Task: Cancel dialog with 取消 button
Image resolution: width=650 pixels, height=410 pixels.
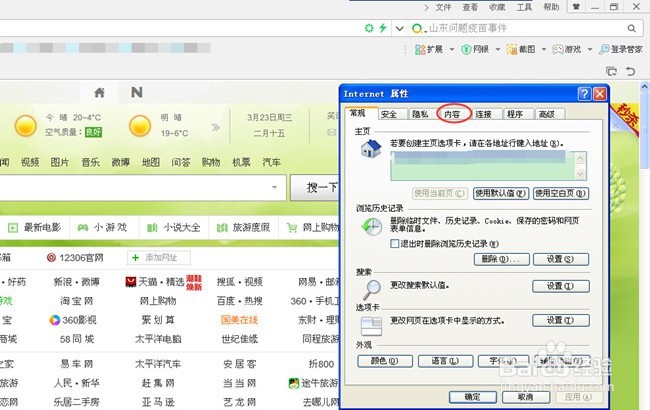Action: [526, 397]
